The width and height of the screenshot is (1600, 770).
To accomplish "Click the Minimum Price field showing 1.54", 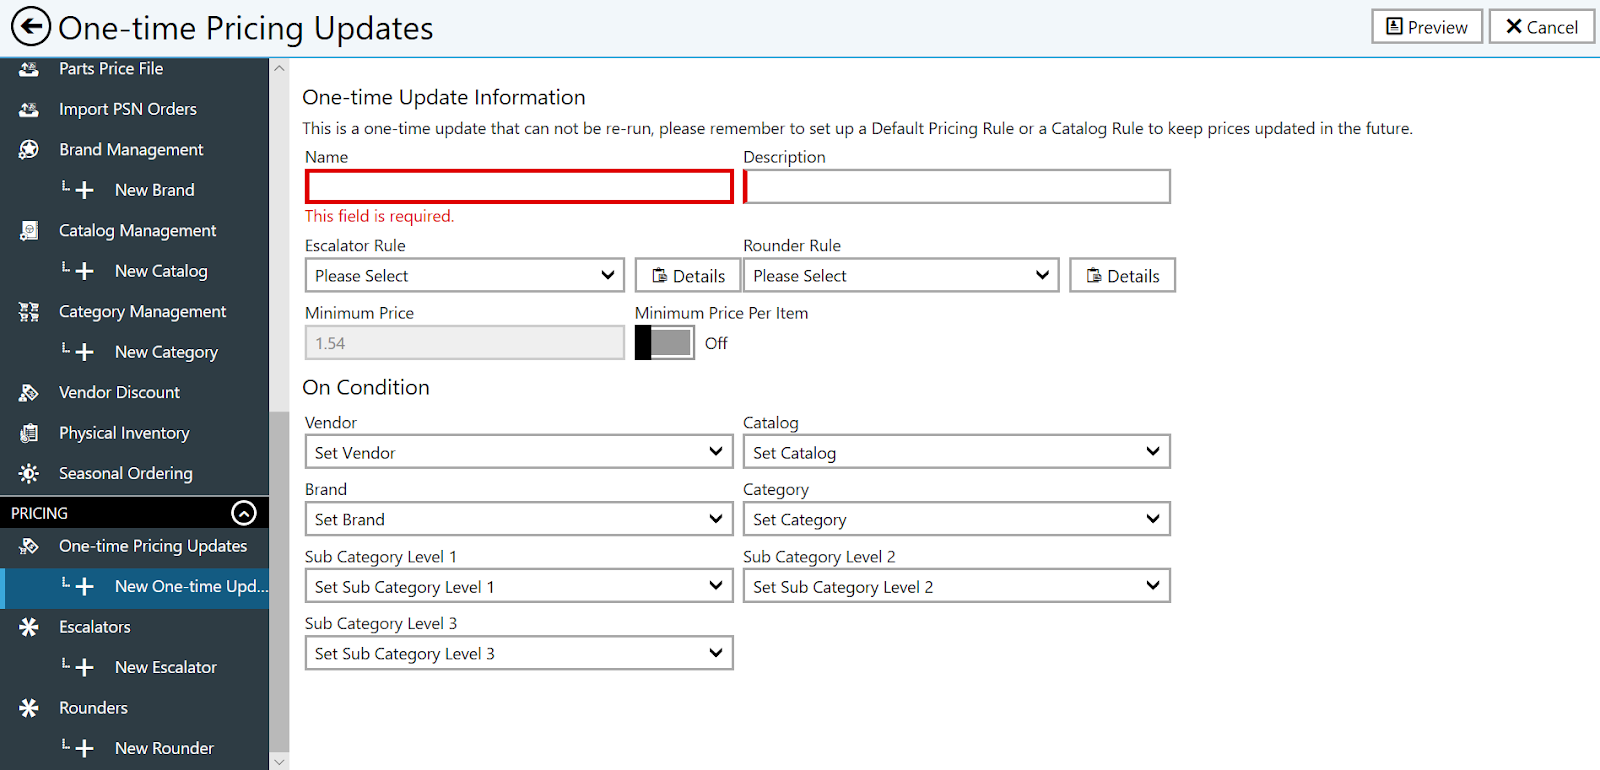I will (465, 343).
